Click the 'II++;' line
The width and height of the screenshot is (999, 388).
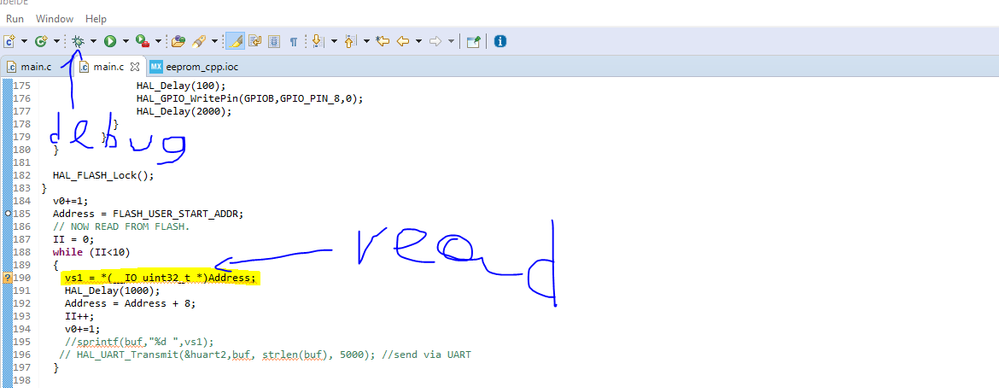[79, 316]
